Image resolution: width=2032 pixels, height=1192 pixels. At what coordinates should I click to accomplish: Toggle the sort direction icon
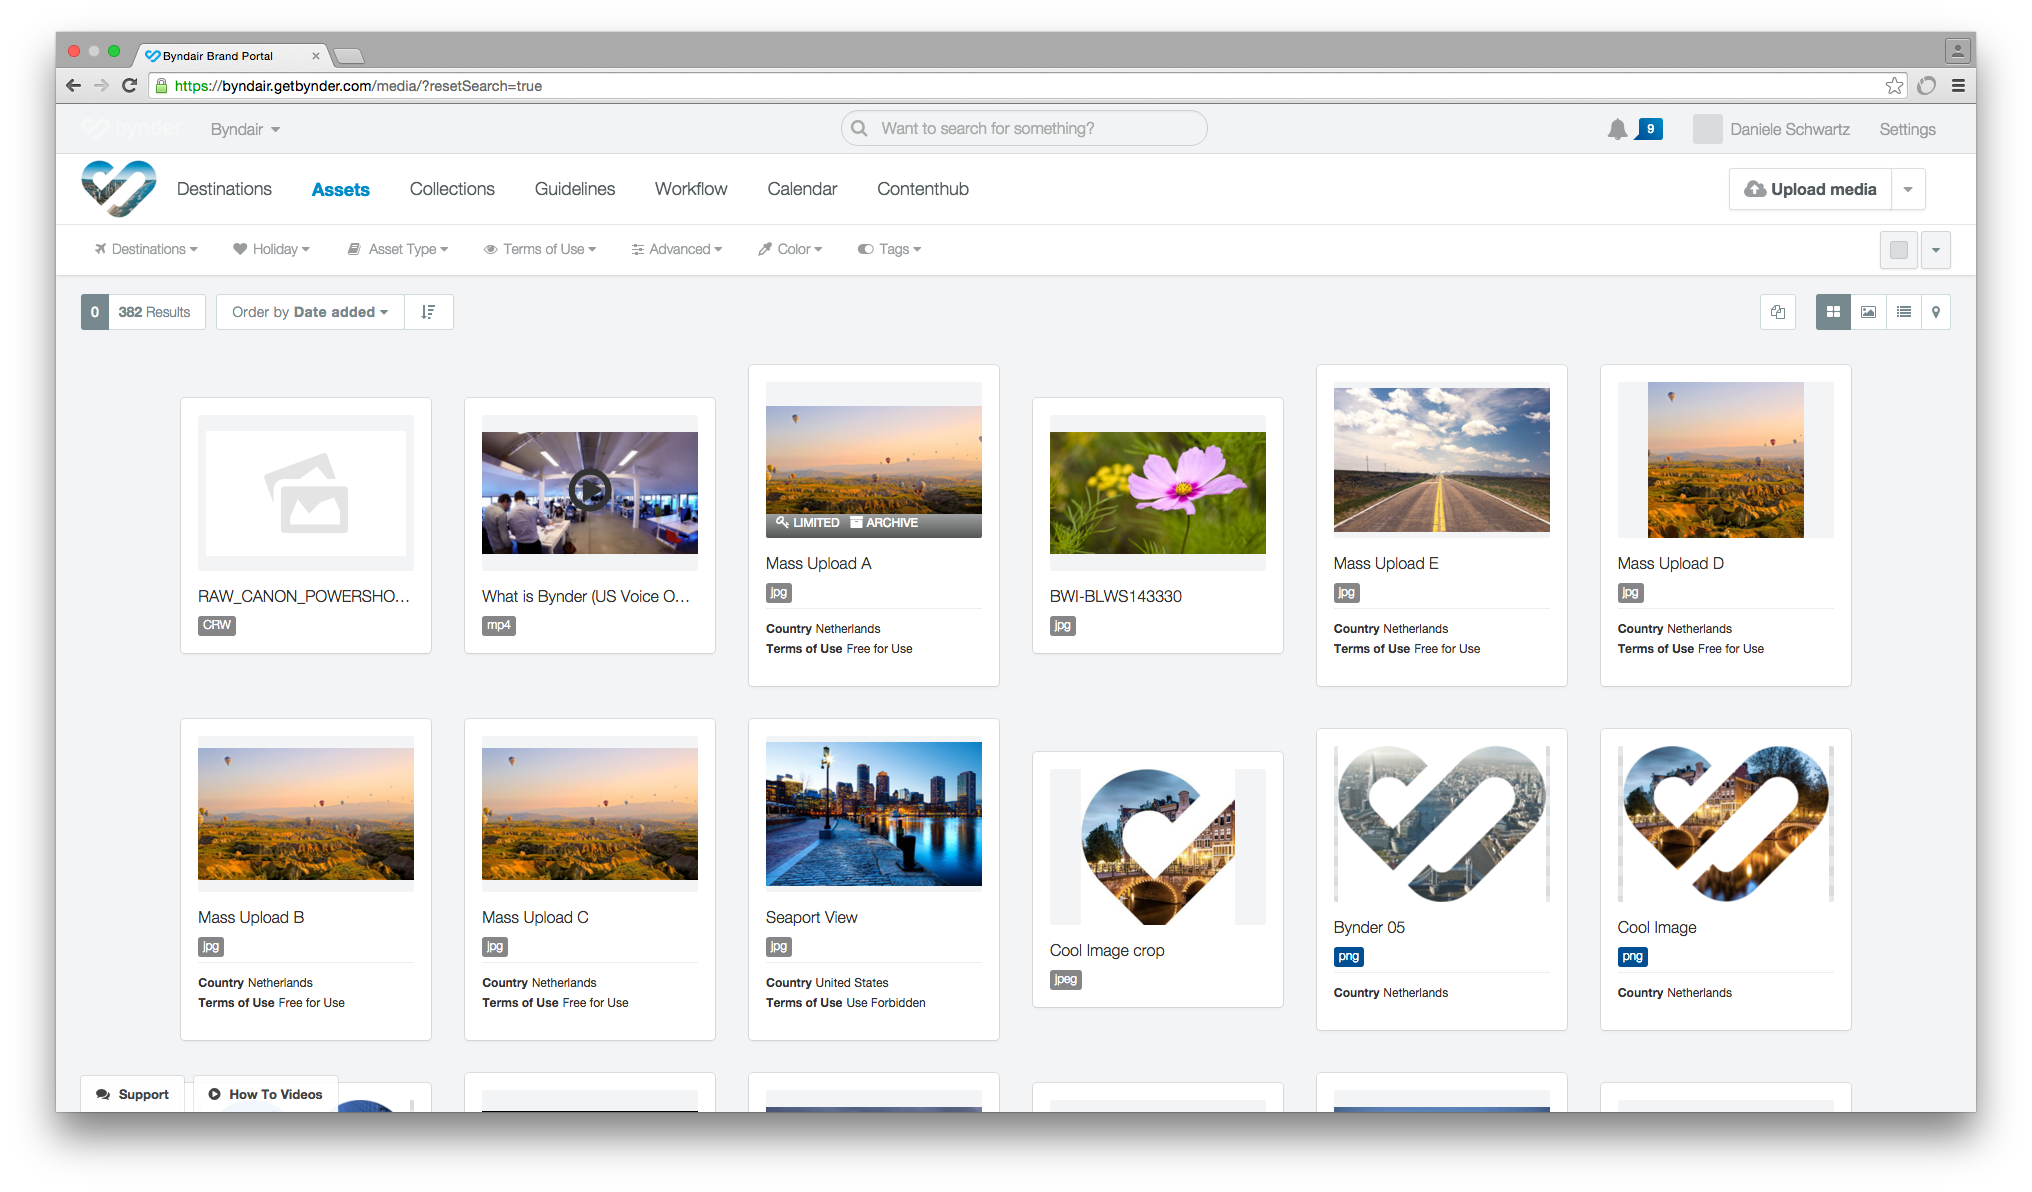pyautogui.click(x=428, y=312)
